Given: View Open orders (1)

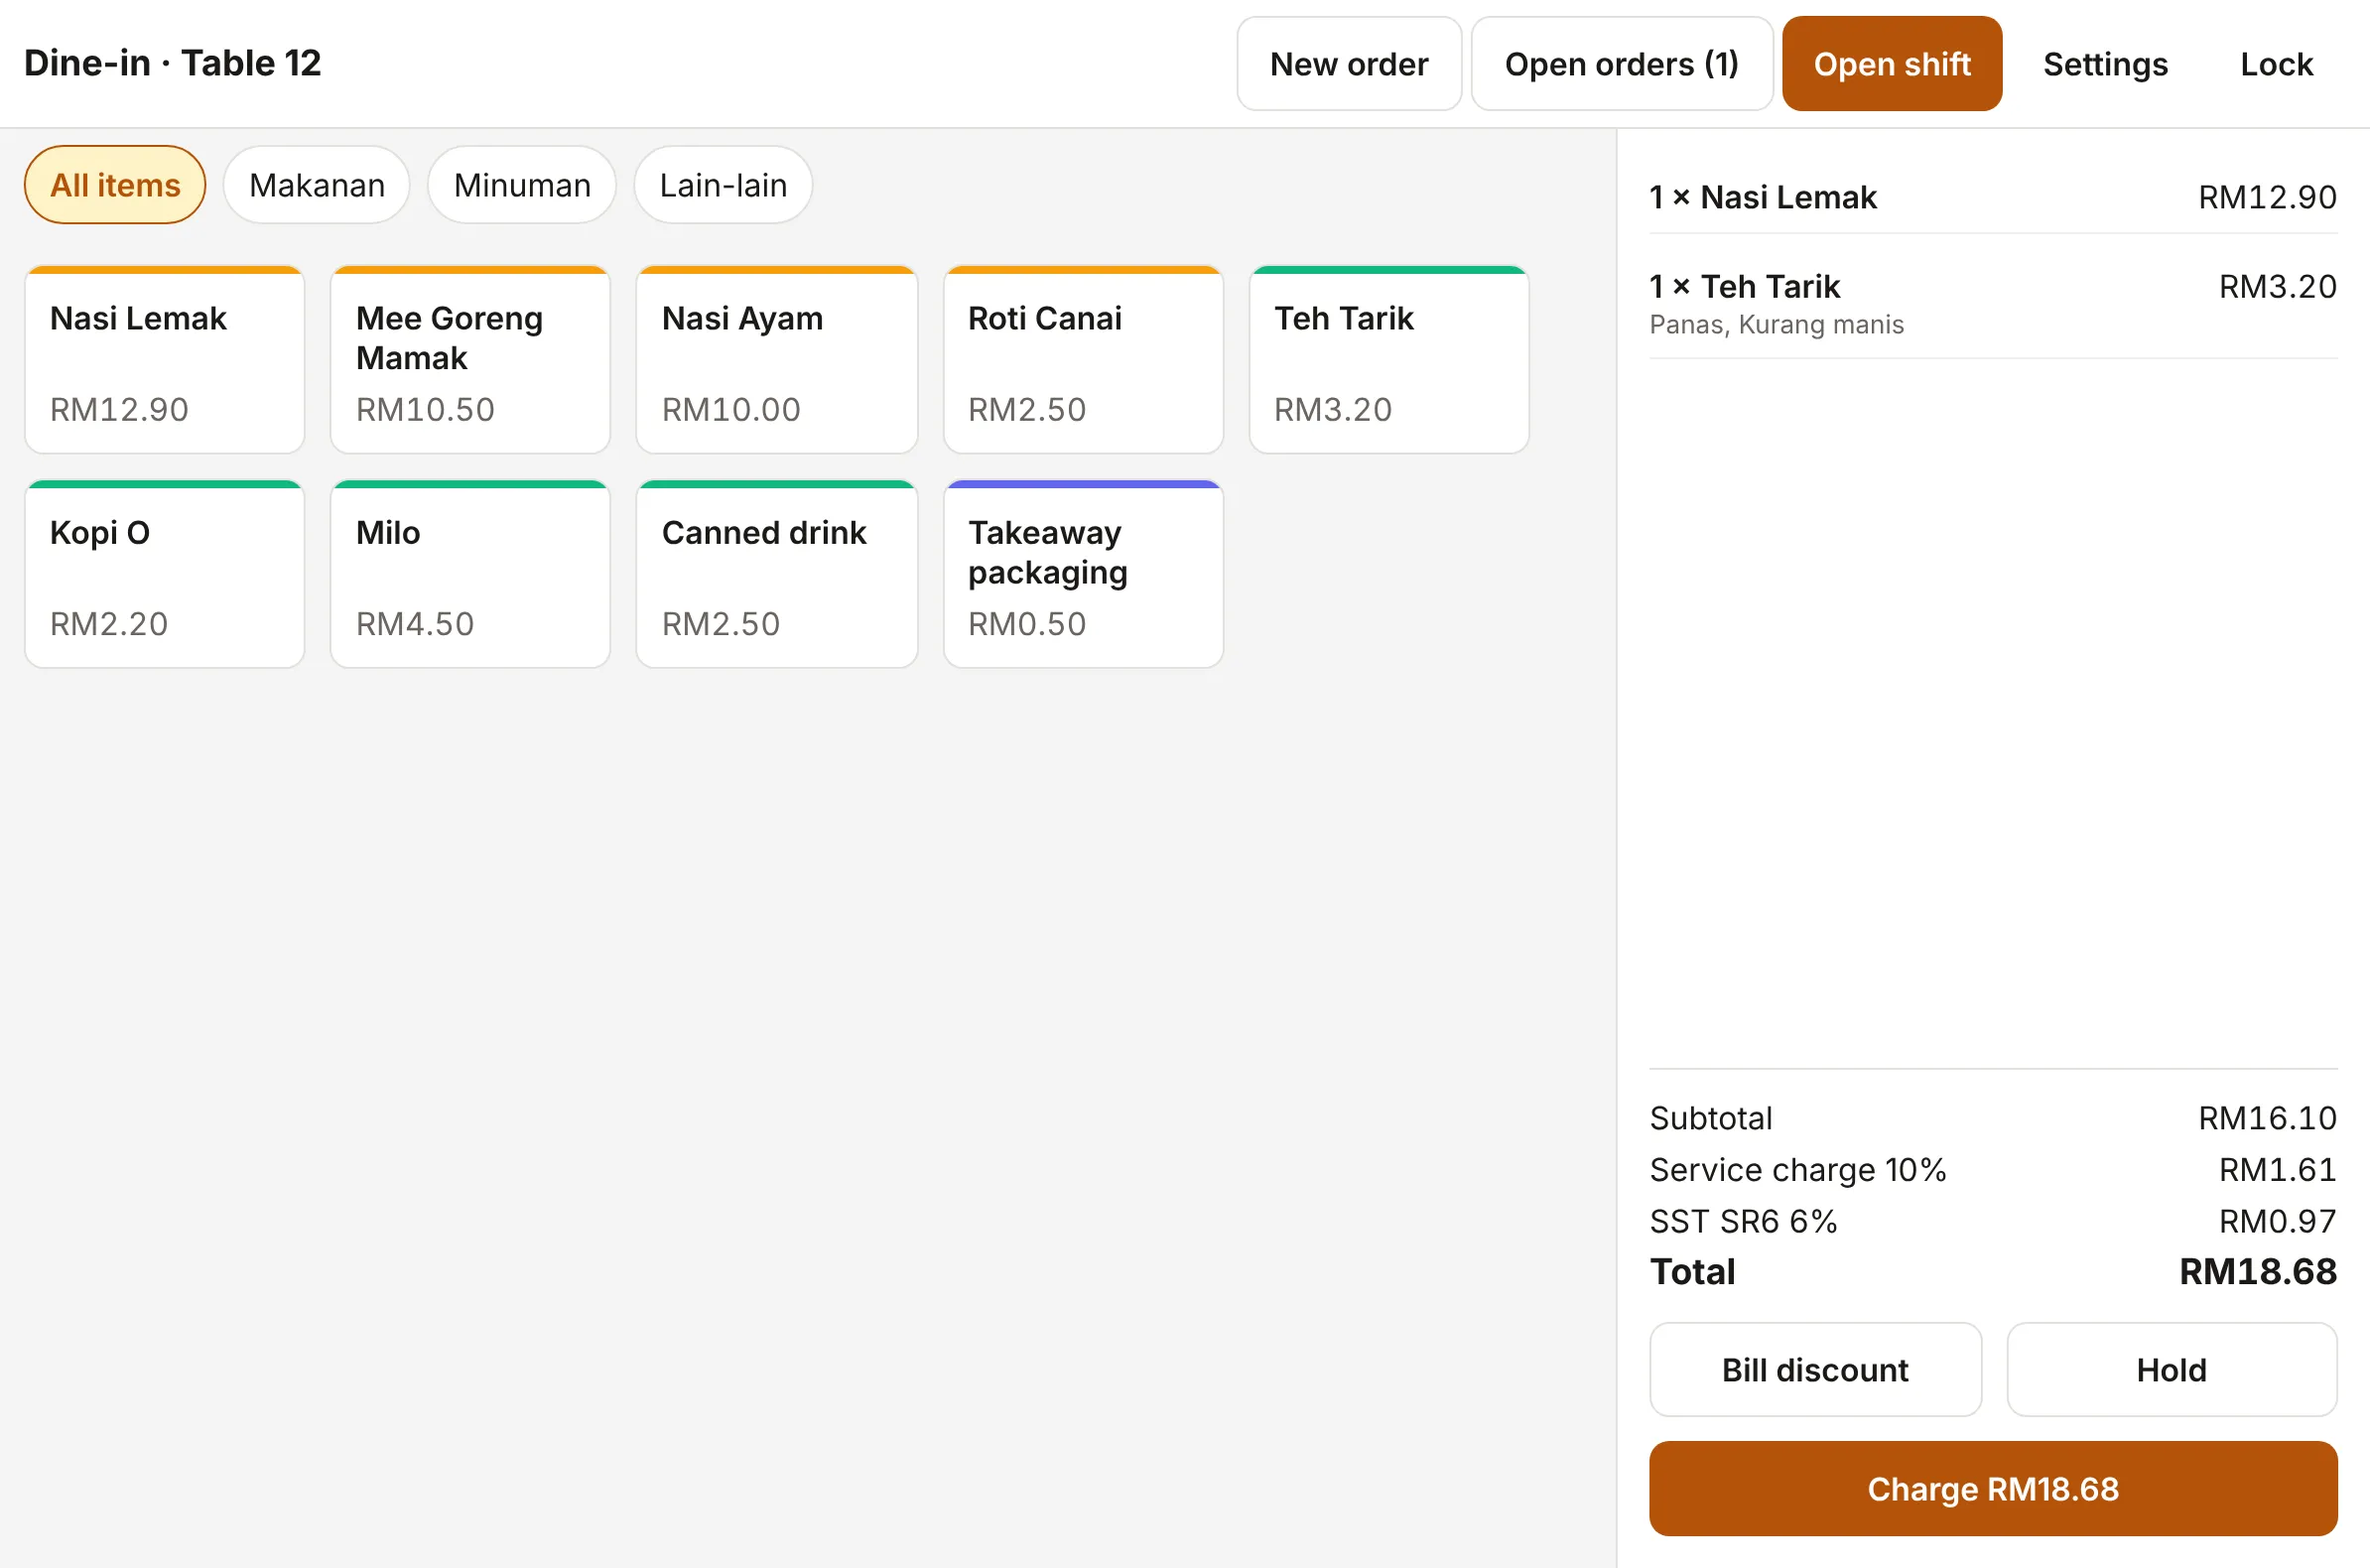Looking at the screenshot, I should (x=1621, y=64).
